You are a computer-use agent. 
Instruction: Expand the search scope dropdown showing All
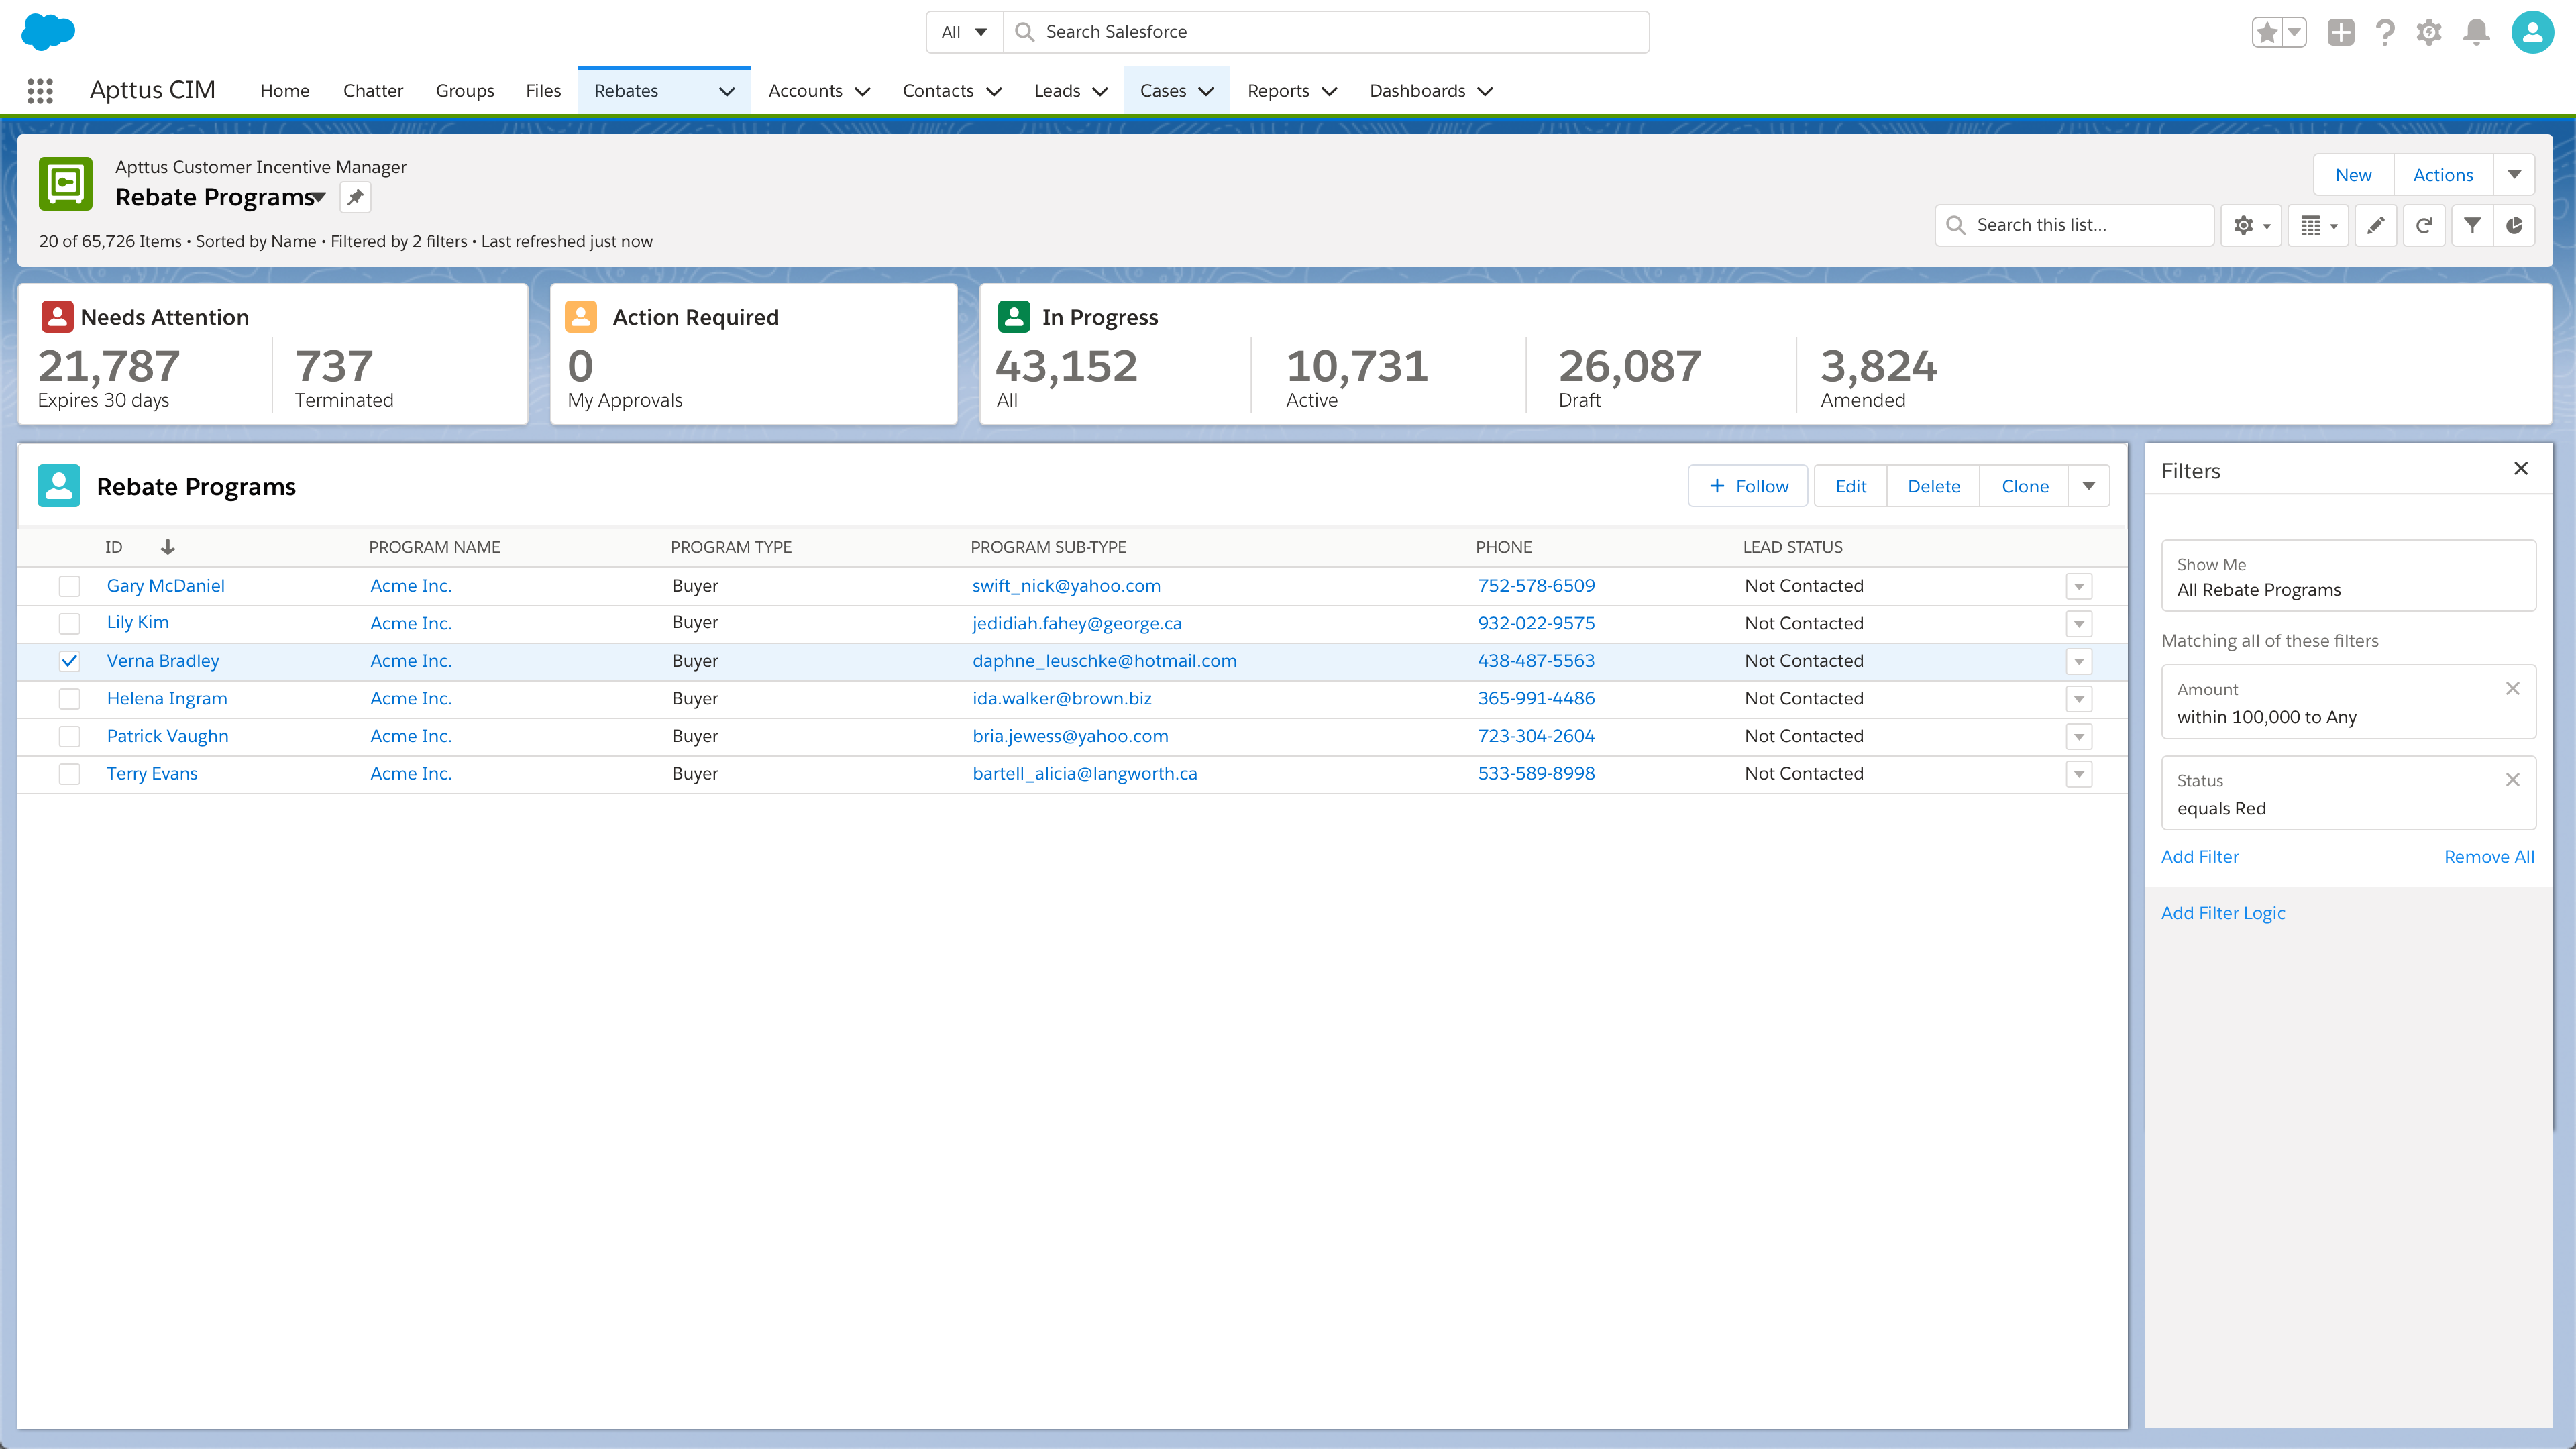(x=962, y=31)
